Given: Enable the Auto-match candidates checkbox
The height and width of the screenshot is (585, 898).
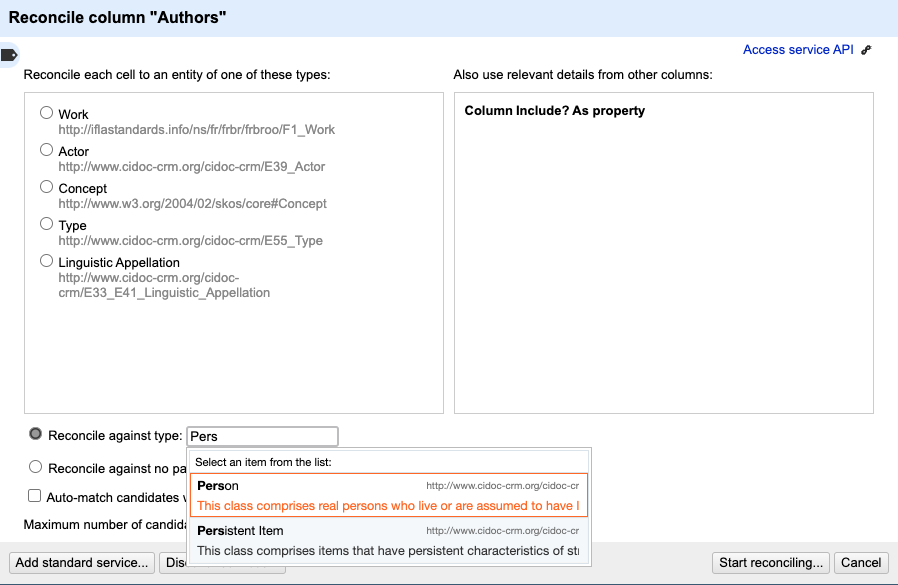Looking at the screenshot, I should point(34,497).
